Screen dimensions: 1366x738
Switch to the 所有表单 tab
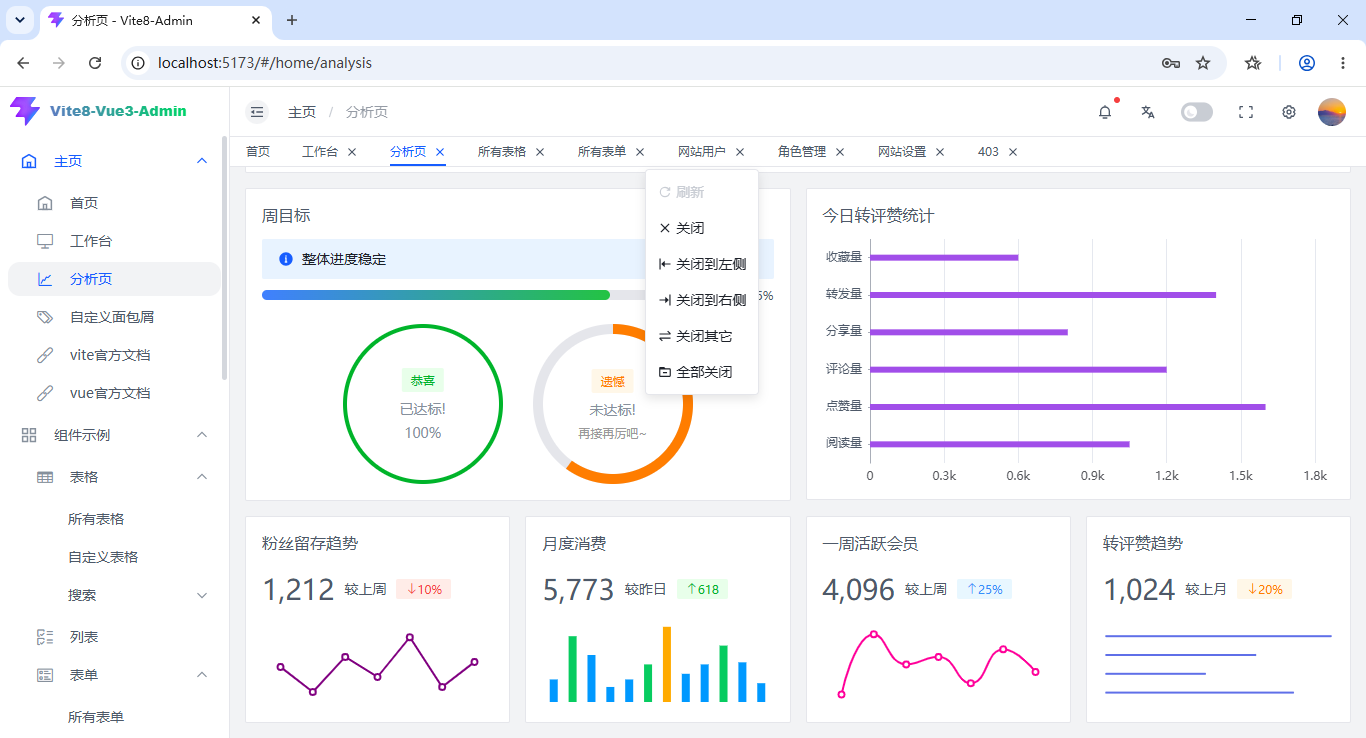pyautogui.click(x=602, y=152)
